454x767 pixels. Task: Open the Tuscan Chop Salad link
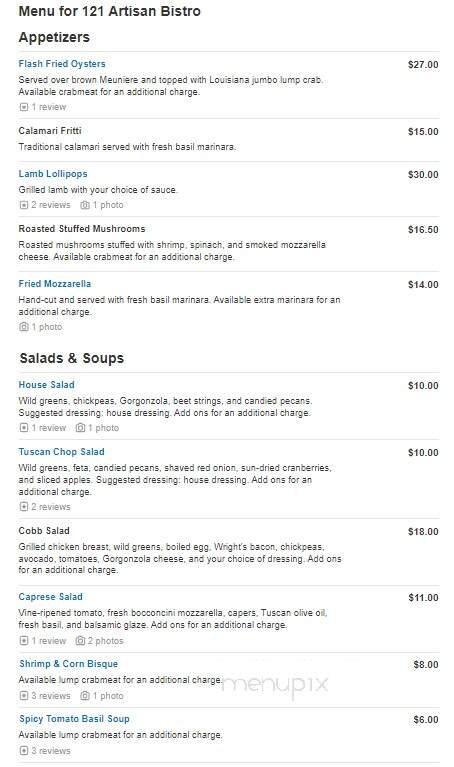tap(62, 451)
